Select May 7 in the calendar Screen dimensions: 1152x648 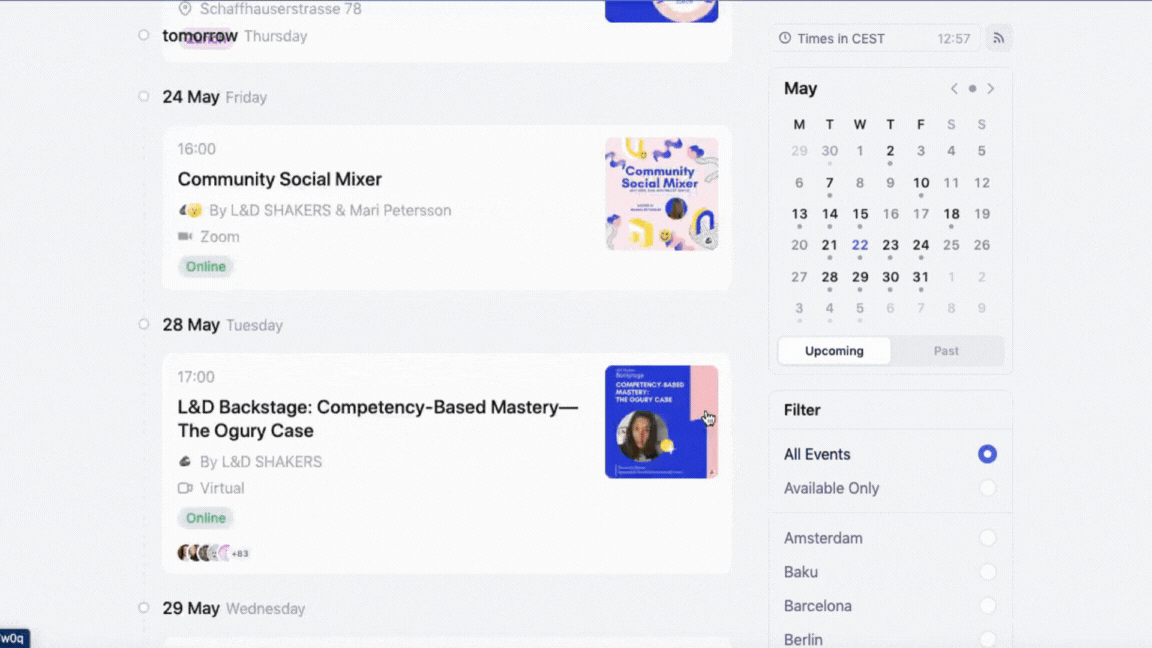click(829, 183)
